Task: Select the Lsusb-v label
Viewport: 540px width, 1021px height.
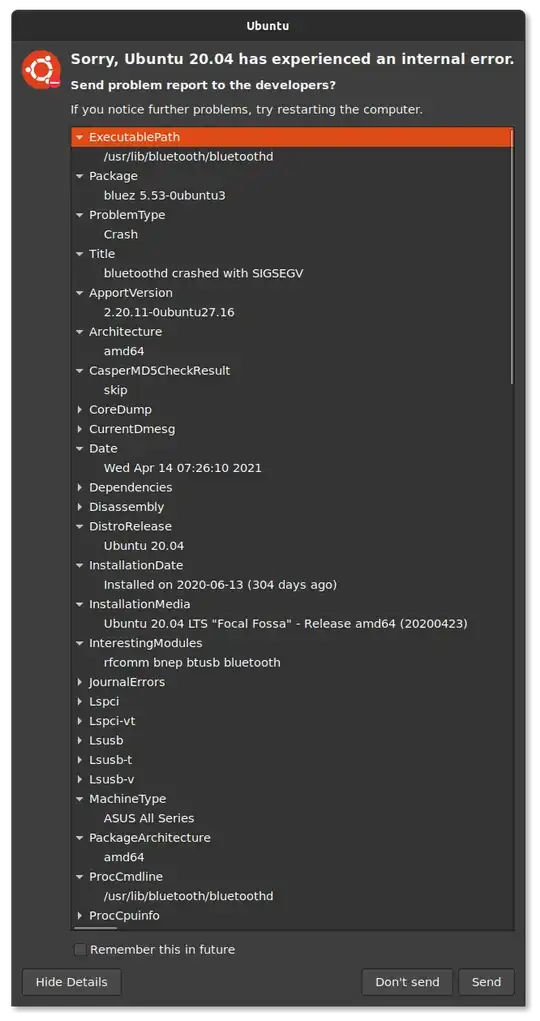Action: pos(112,779)
